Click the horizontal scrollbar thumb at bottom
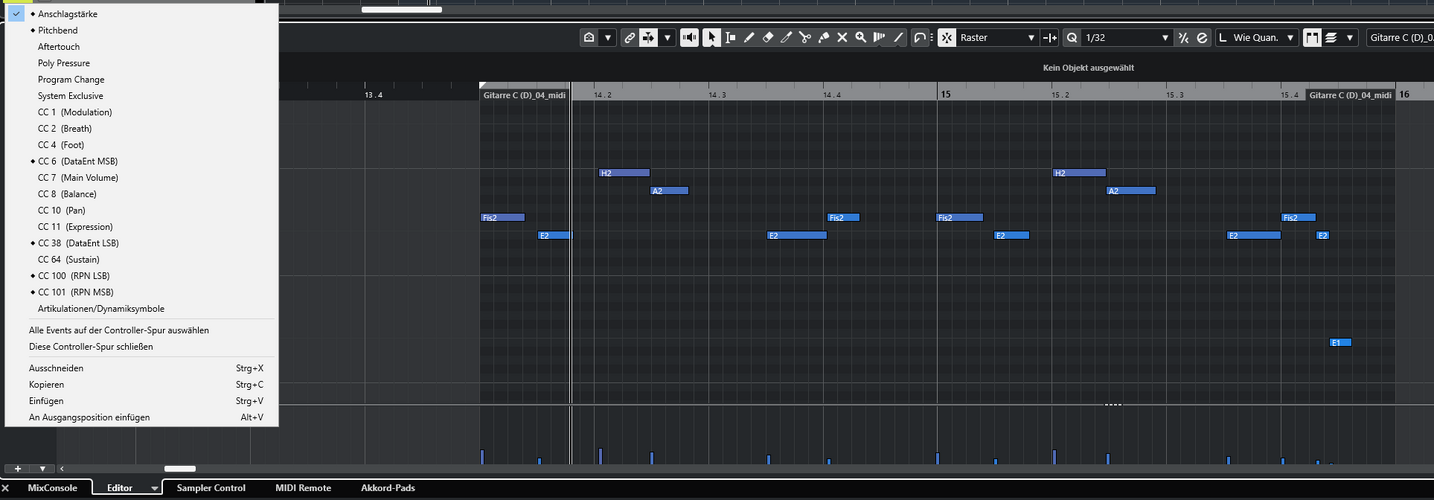The height and width of the screenshot is (500, 1434). [x=180, y=468]
